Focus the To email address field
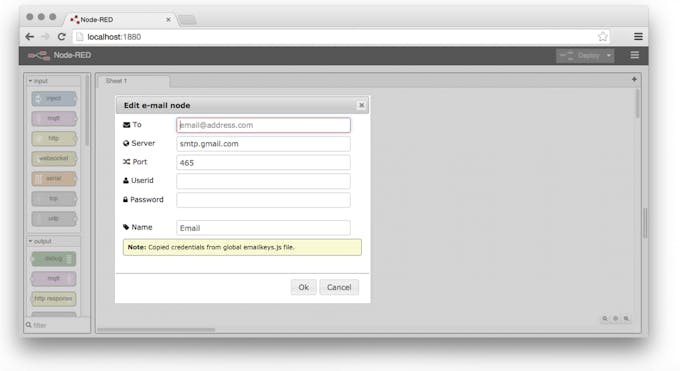 (x=263, y=125)
